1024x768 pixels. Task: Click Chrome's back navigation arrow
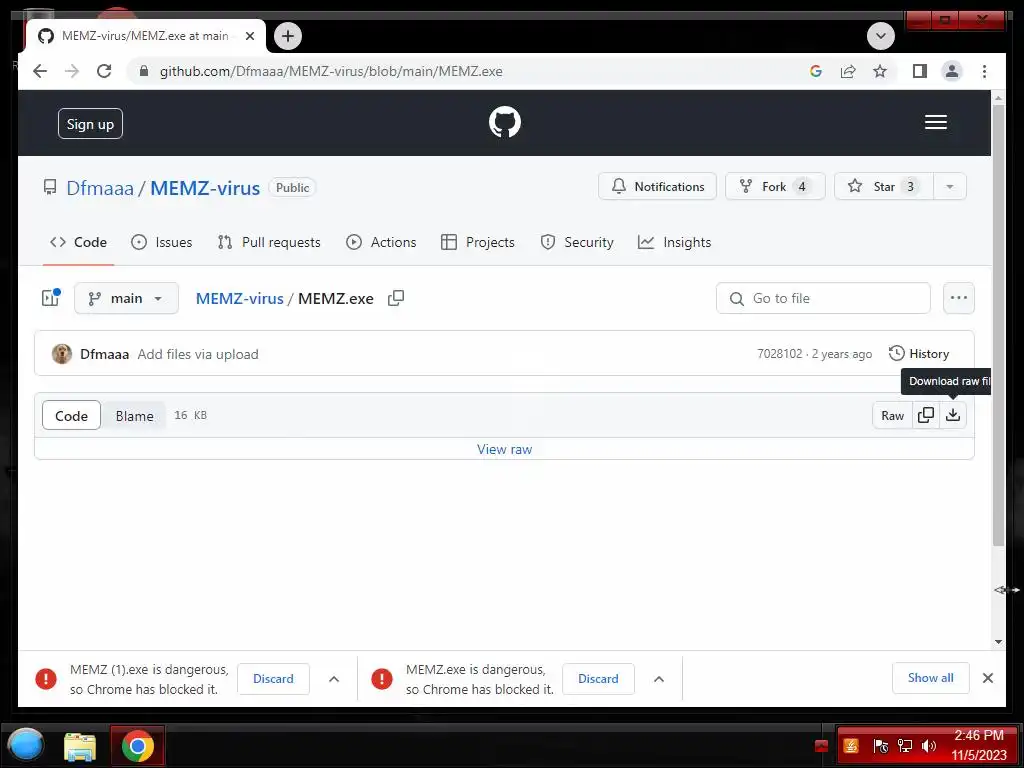click(x=40, y=71)
